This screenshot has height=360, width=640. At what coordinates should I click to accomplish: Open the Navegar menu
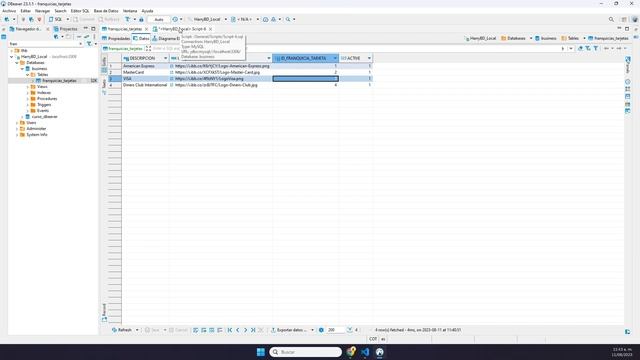[42, 11]
